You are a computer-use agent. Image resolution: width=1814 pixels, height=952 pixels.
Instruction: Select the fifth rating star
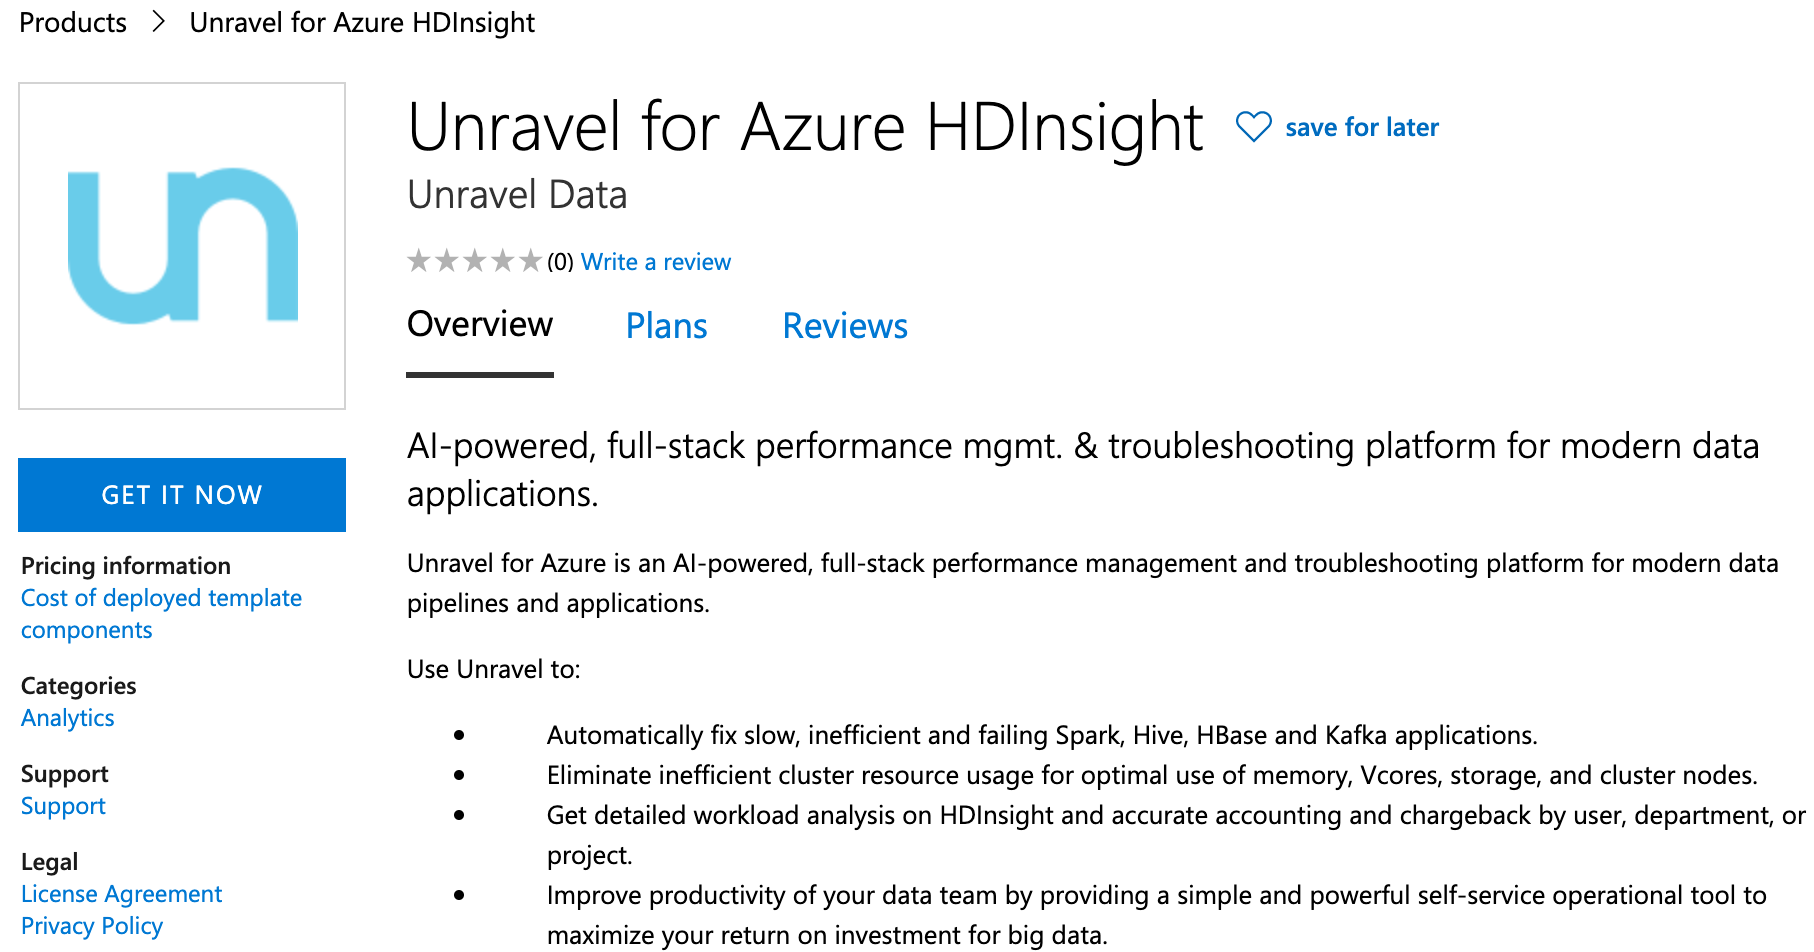pos(531,261)
